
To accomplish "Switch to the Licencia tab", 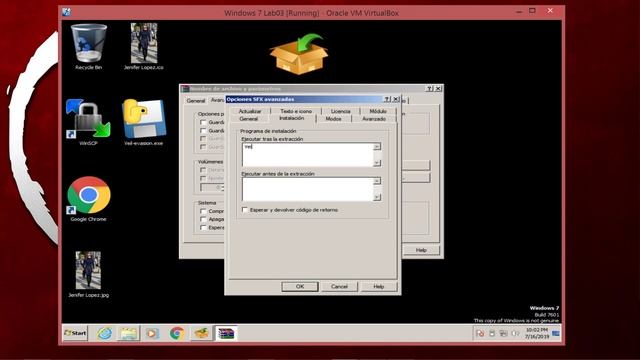I will click(x=340, y=111).
